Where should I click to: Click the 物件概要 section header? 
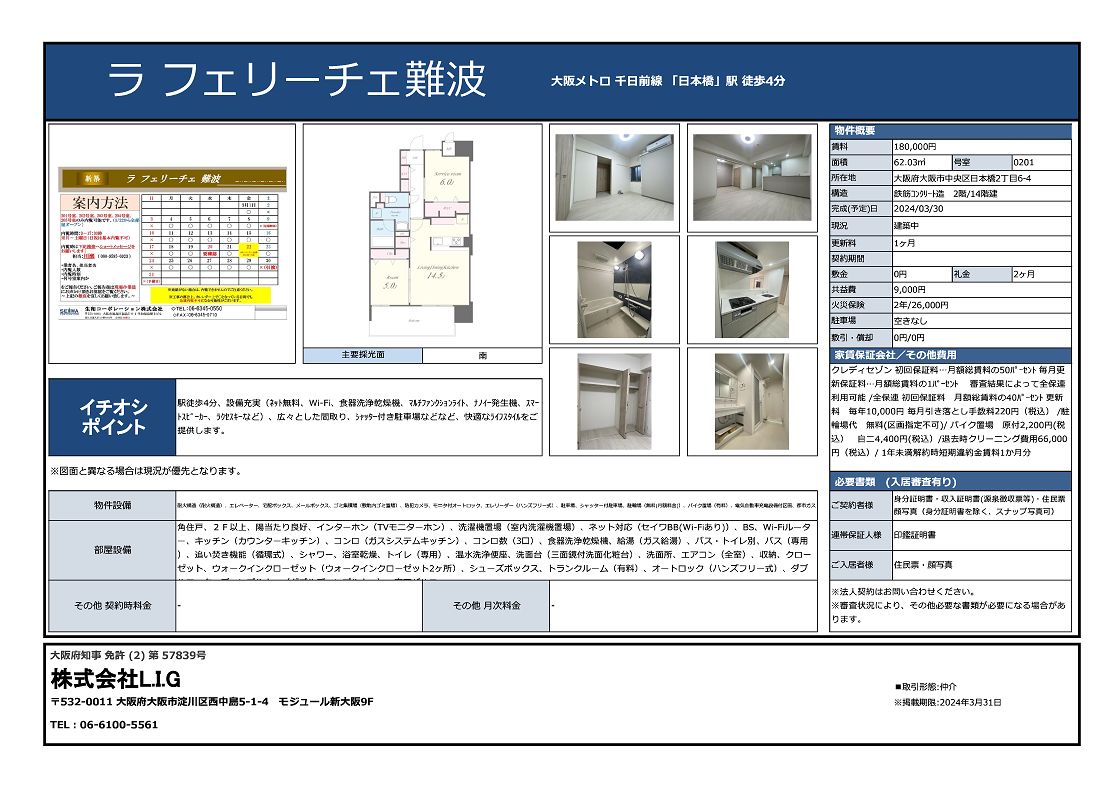pos(951,131)
